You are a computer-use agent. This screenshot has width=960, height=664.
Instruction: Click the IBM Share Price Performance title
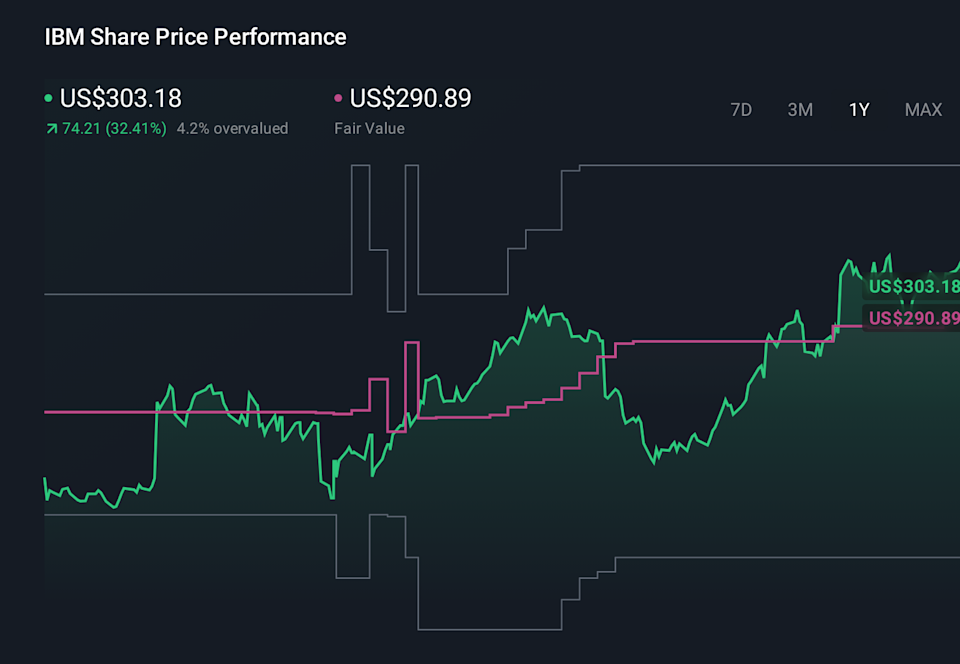coord(194,36)
